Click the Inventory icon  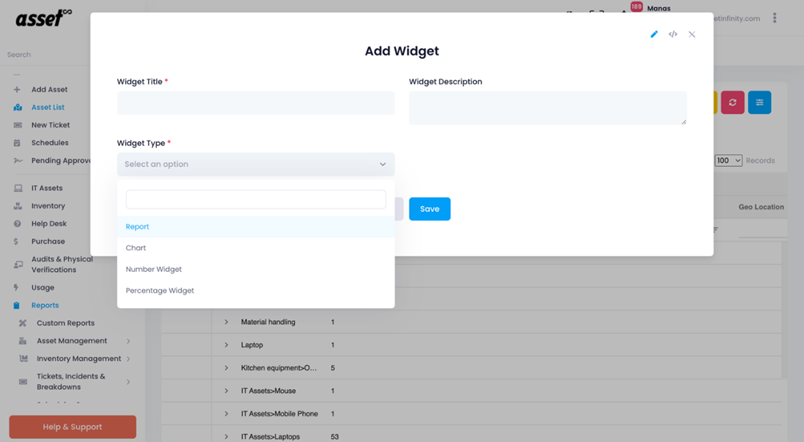(x=18, y=206)
